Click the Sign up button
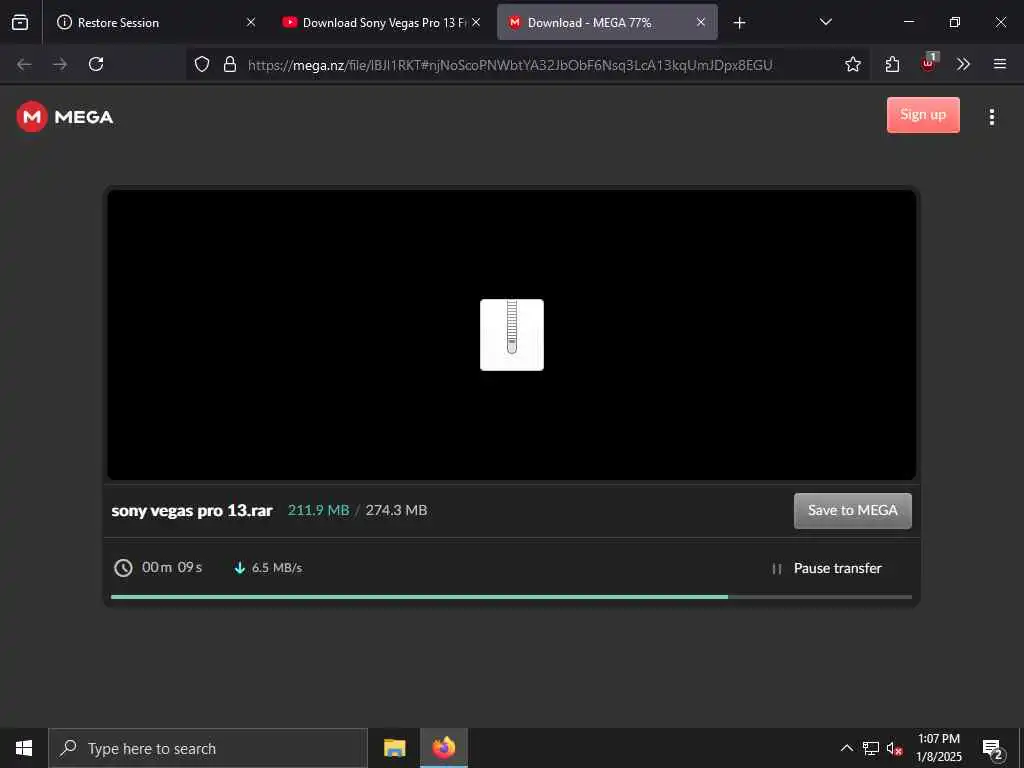This screenshot has width=1024, height=768. pos(923,115)
